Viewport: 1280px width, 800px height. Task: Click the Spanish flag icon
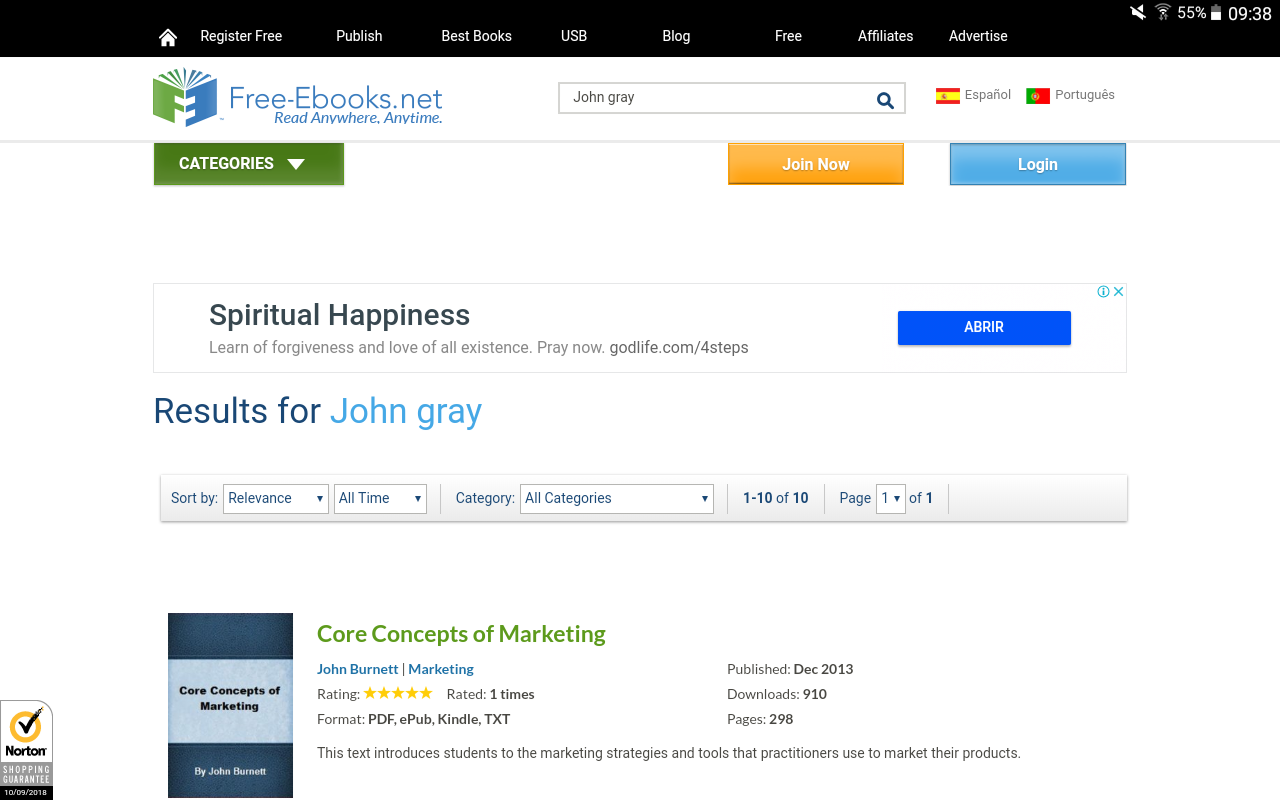tap(947, 96)
